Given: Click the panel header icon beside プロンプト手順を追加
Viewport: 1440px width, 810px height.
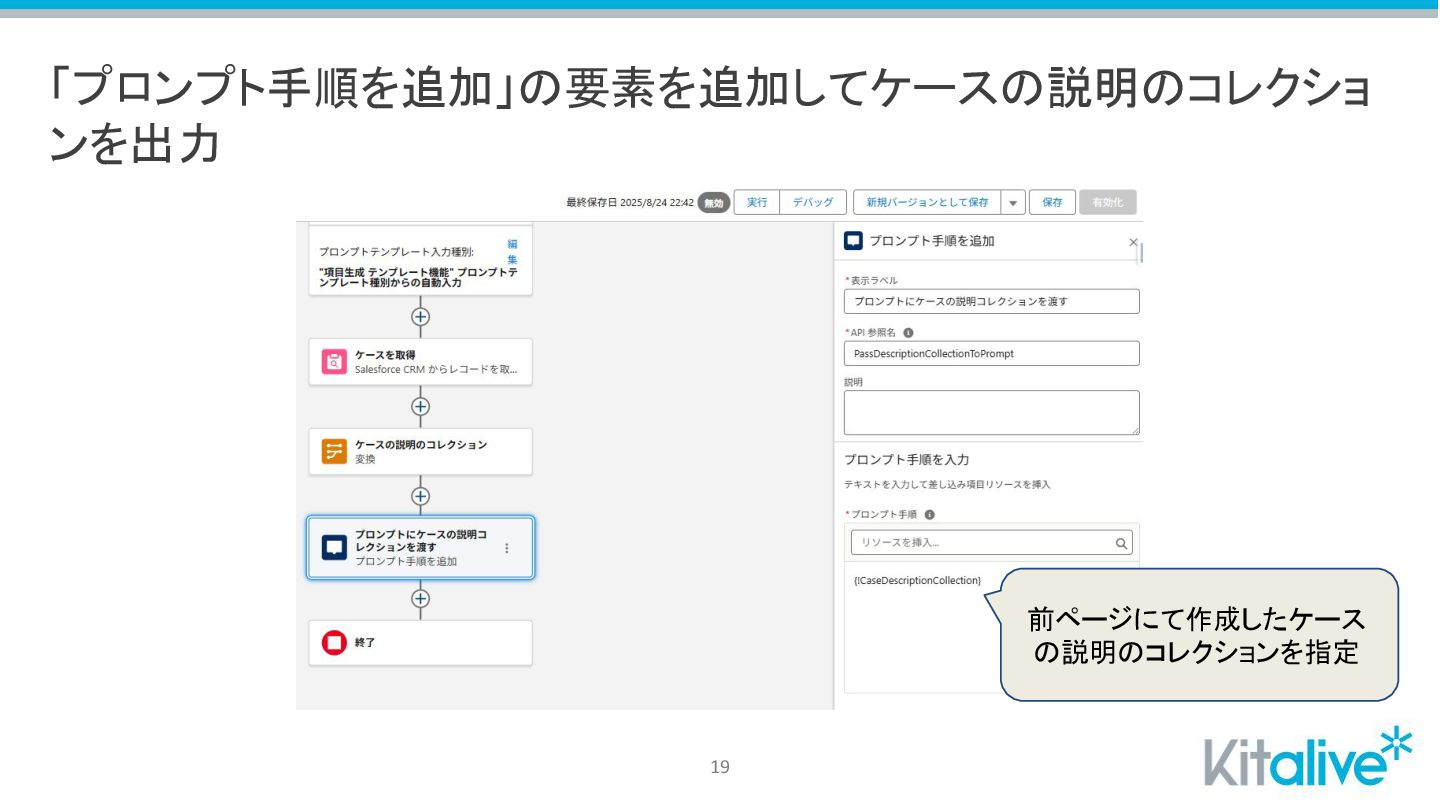Looking at the screenshot, I should click(x=853, y=241).
